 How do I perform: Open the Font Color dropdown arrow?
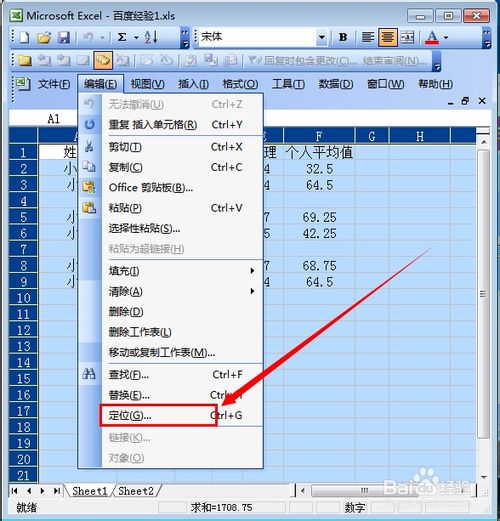coord(446,37)
